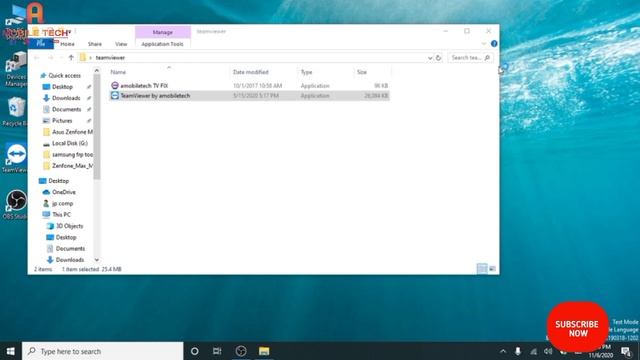Sort files by Size column

[x=362, y=72]
